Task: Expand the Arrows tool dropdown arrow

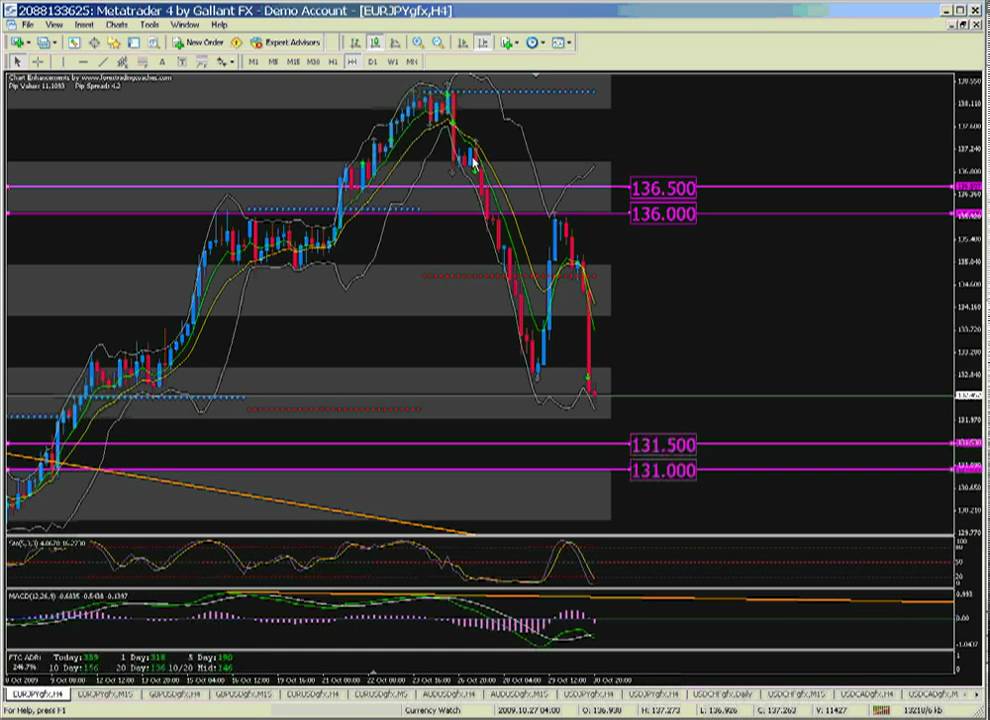Action: [x=232, y=61]
